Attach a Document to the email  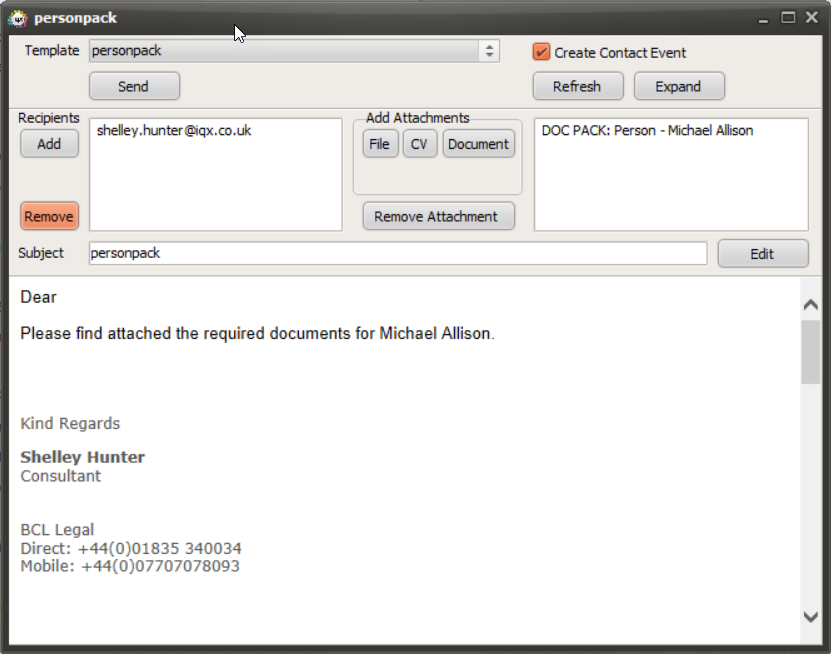[x=479, y=144]
